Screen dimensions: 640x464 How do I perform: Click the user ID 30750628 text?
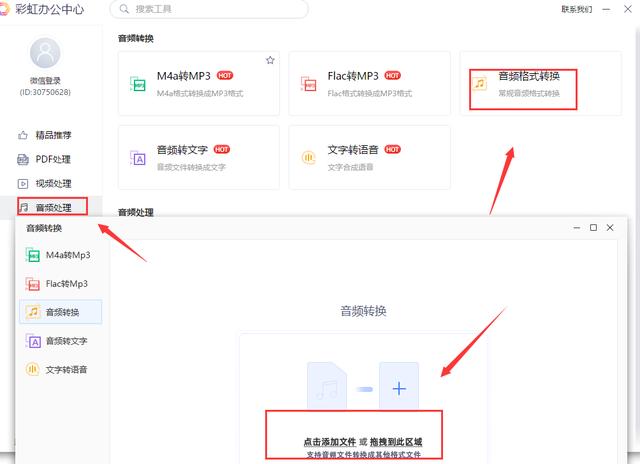click(x=45, y=92)
